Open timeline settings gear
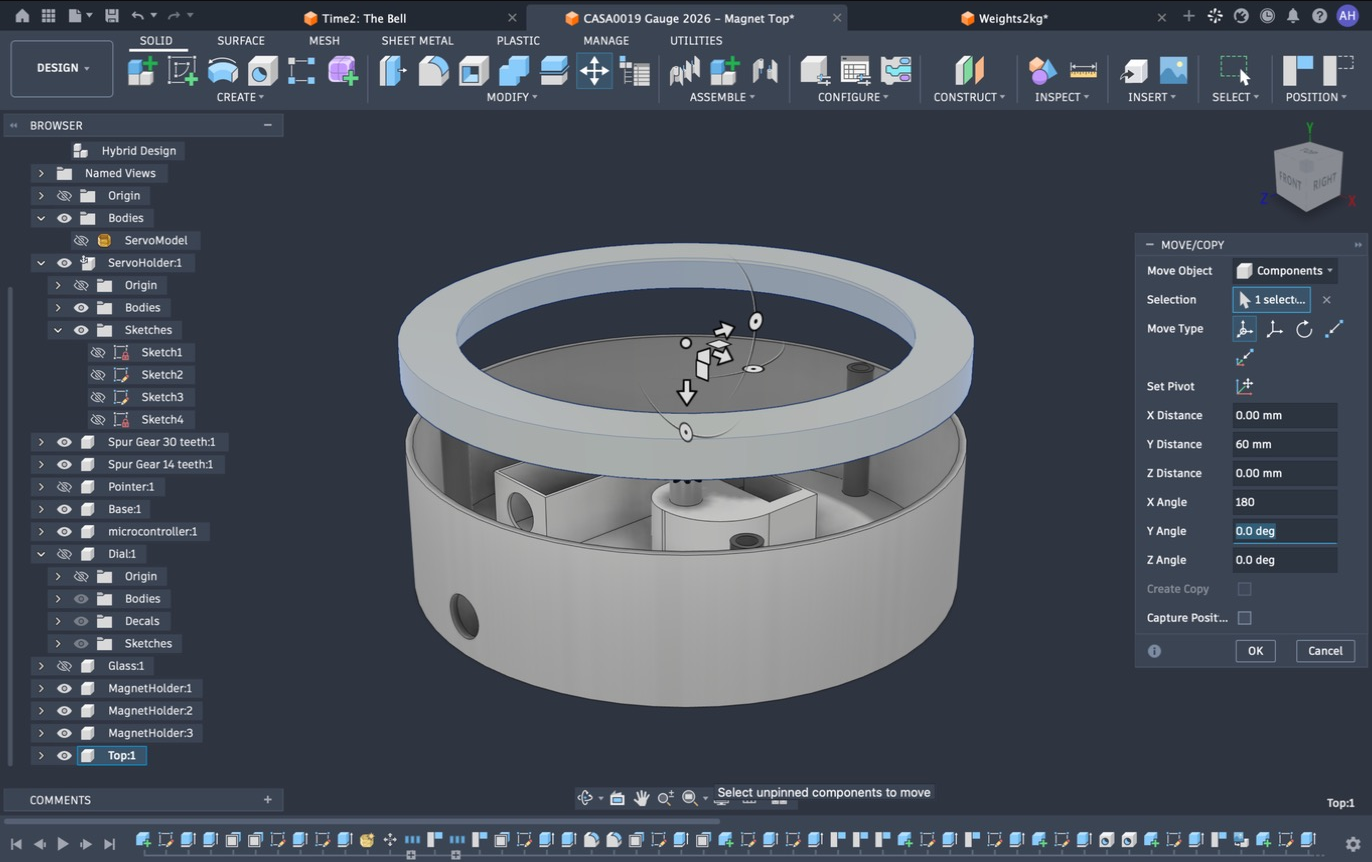1372x862 pixels. pyautogui.click(x=1353, y=844)
